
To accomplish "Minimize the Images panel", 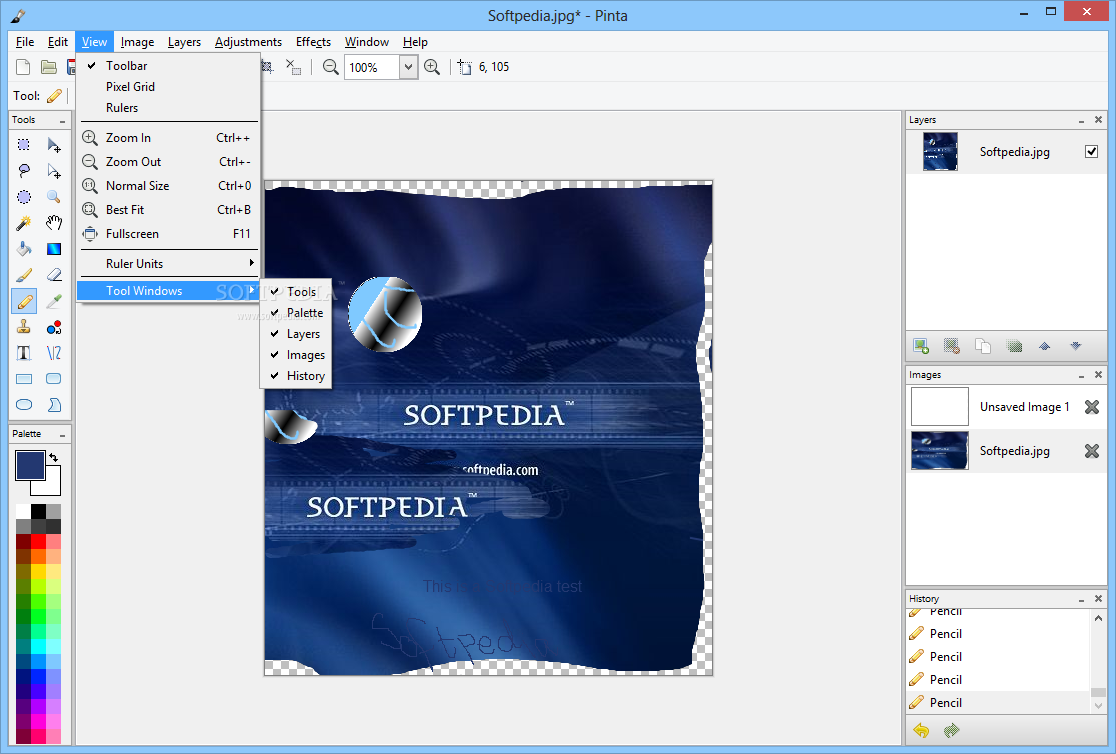I will (x=1081, y=375).
